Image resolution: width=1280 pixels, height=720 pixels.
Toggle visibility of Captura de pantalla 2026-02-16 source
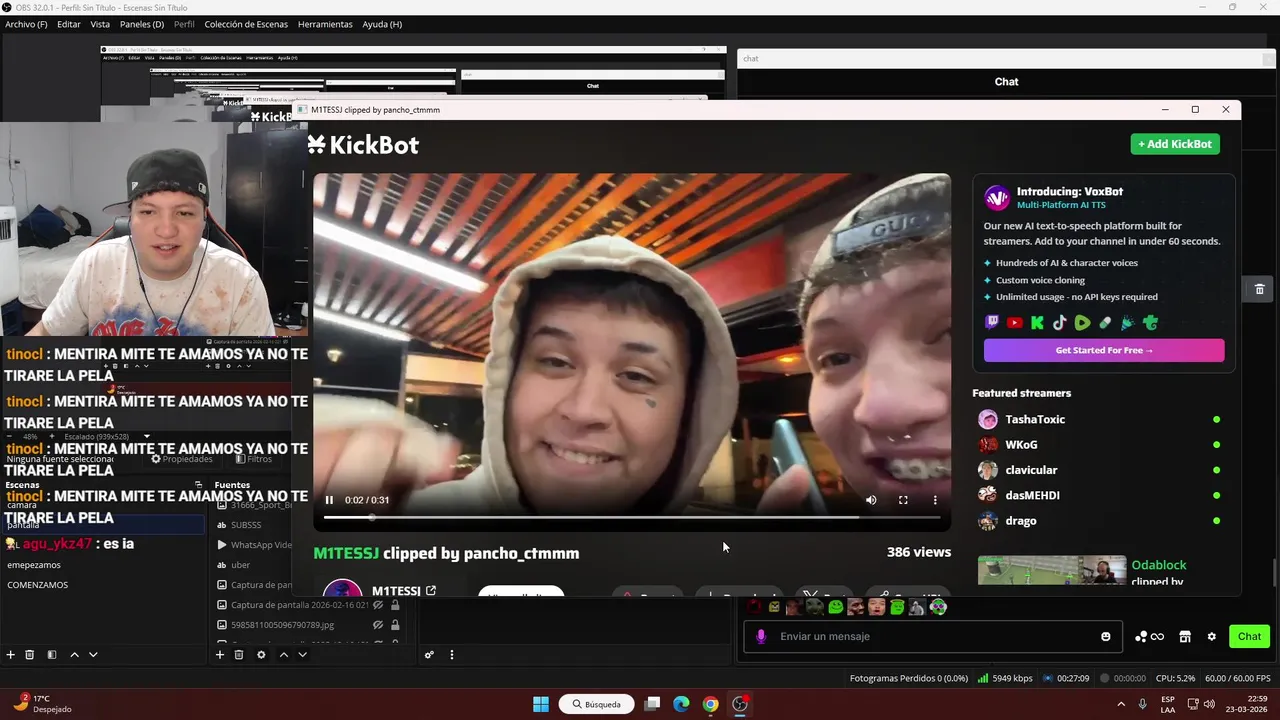point(378,605)
